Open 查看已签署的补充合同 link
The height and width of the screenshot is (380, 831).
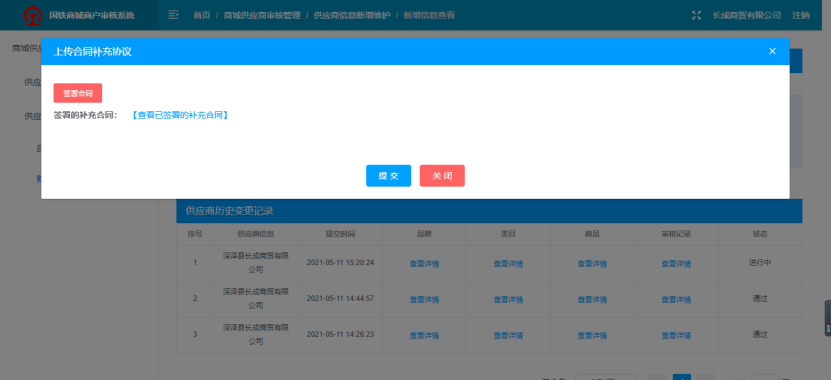tap(180, 115)
